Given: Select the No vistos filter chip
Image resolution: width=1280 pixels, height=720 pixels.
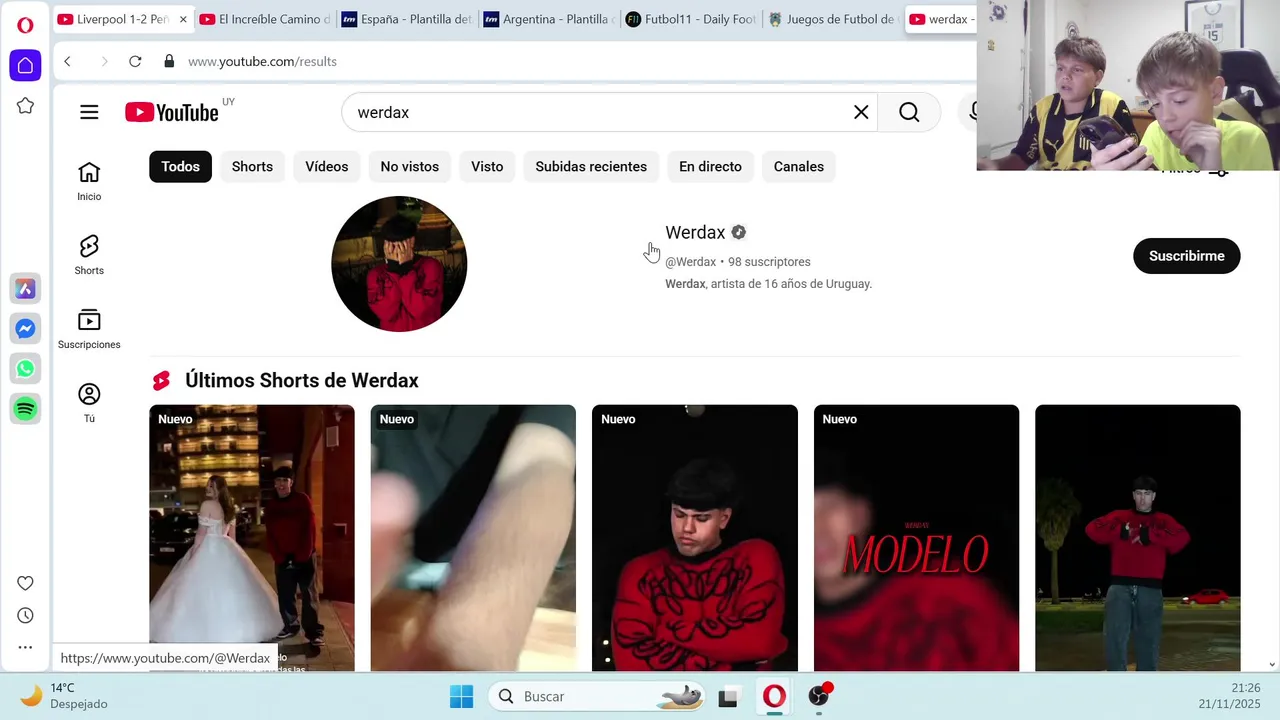Looking at the screenshot, I should pos(410,166).
